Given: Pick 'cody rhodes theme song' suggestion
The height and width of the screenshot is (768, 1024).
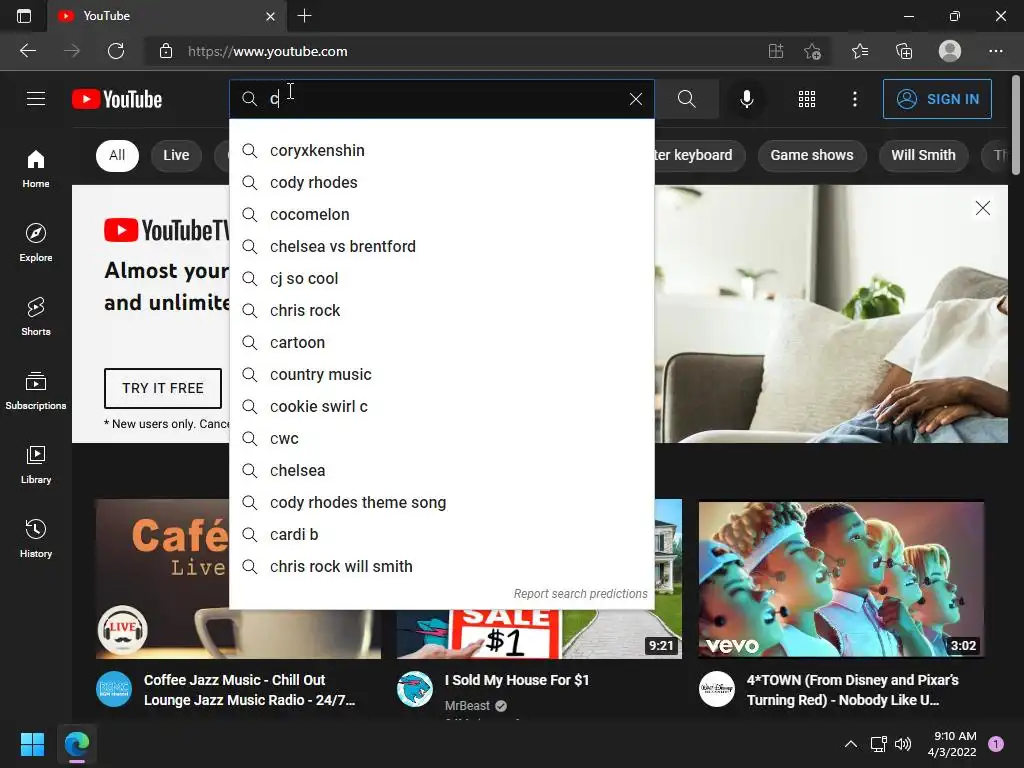Looking at the screenshot, I should tap(441, 503).
